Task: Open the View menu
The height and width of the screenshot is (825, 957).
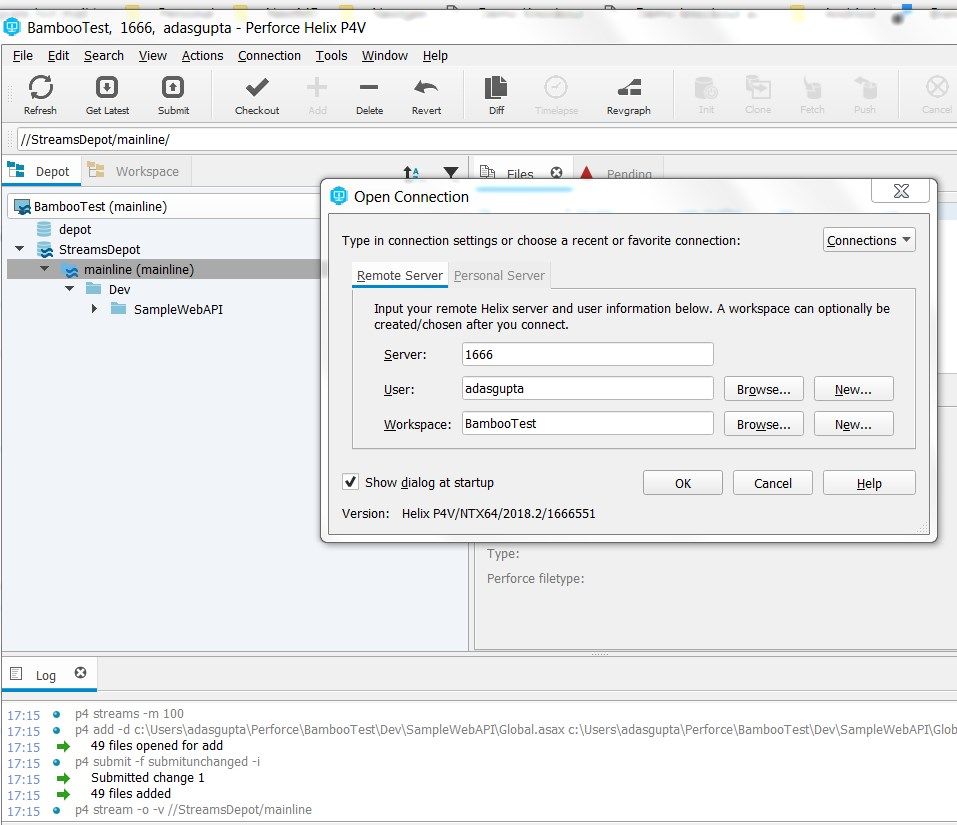Action: pyautogui.click(x=153, y=56)
